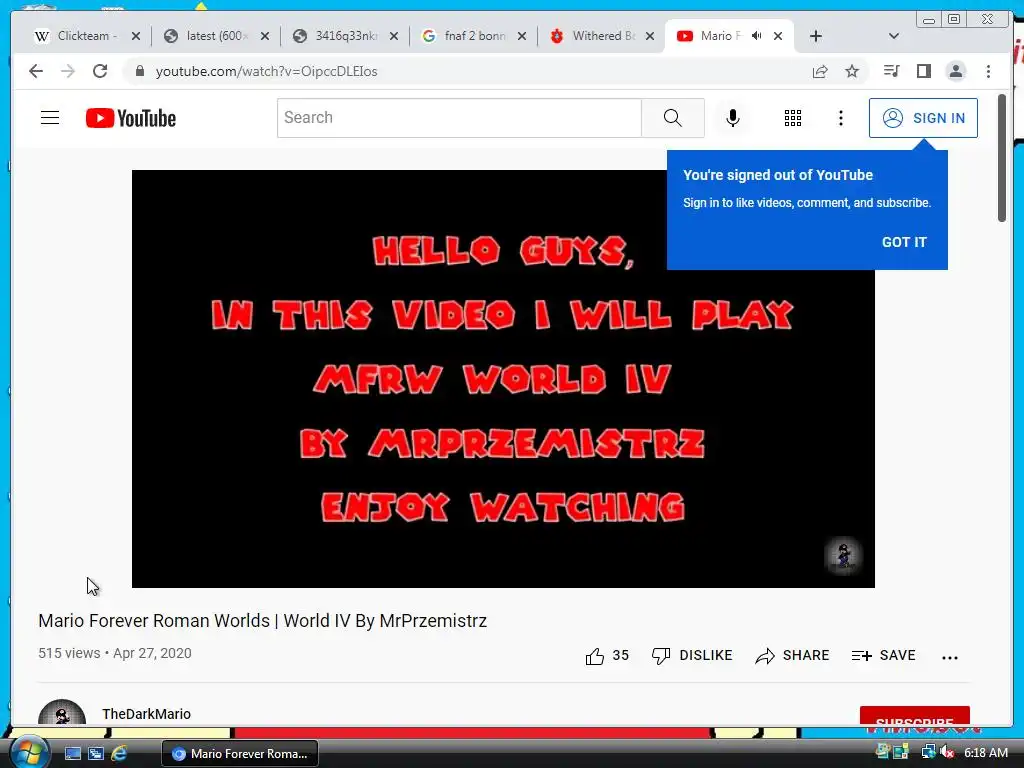Share this page from address bar
Screen dimensions: 1024x768
820,71
